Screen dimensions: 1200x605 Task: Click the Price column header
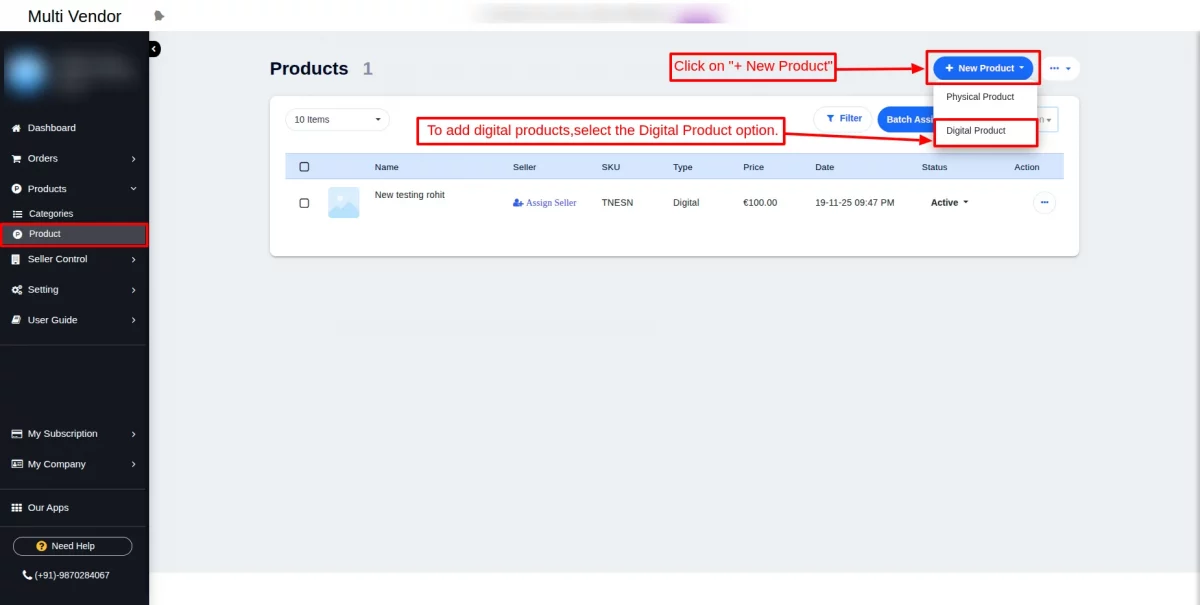(754, 167)
